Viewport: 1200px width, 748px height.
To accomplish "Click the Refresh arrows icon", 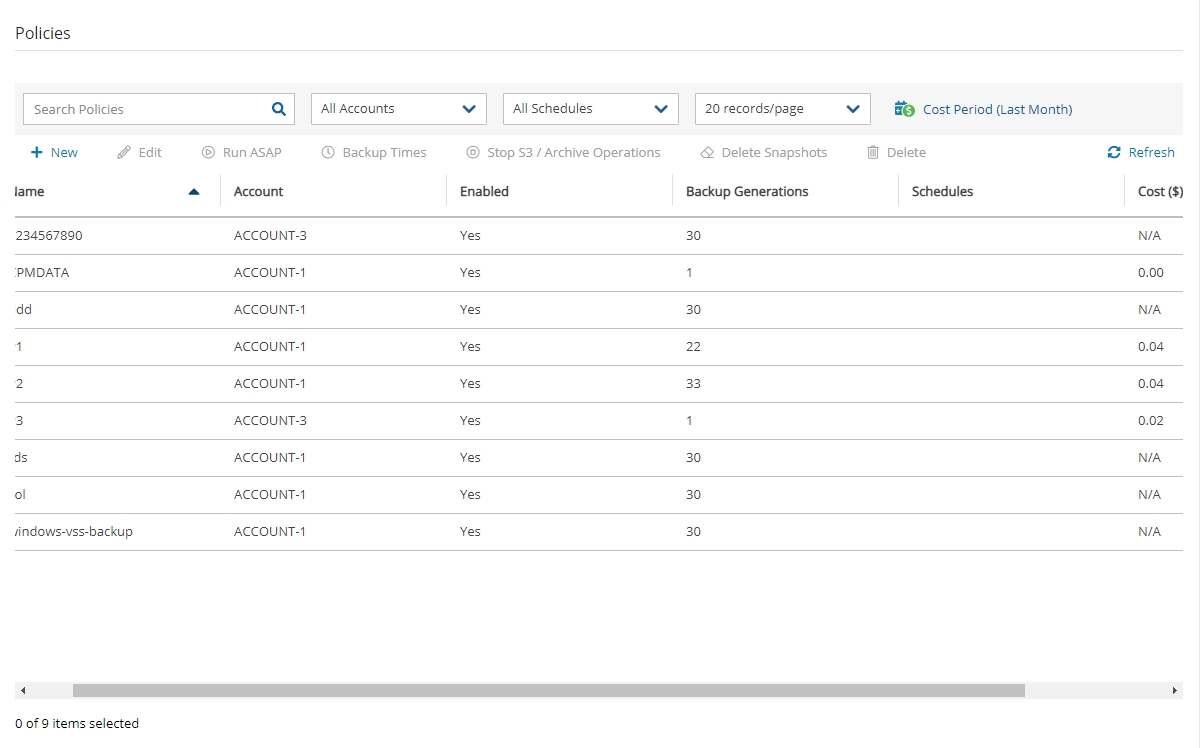I will pyautogui.click(x=1114, y=153).
